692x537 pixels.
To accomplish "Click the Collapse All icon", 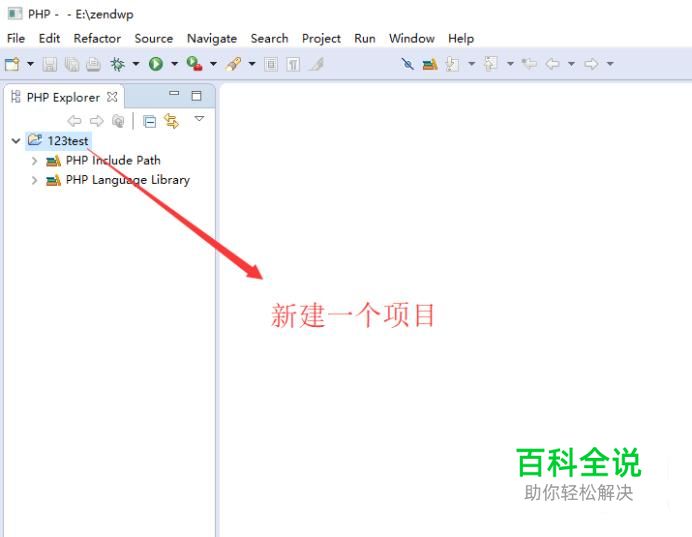I will point(150,121).
